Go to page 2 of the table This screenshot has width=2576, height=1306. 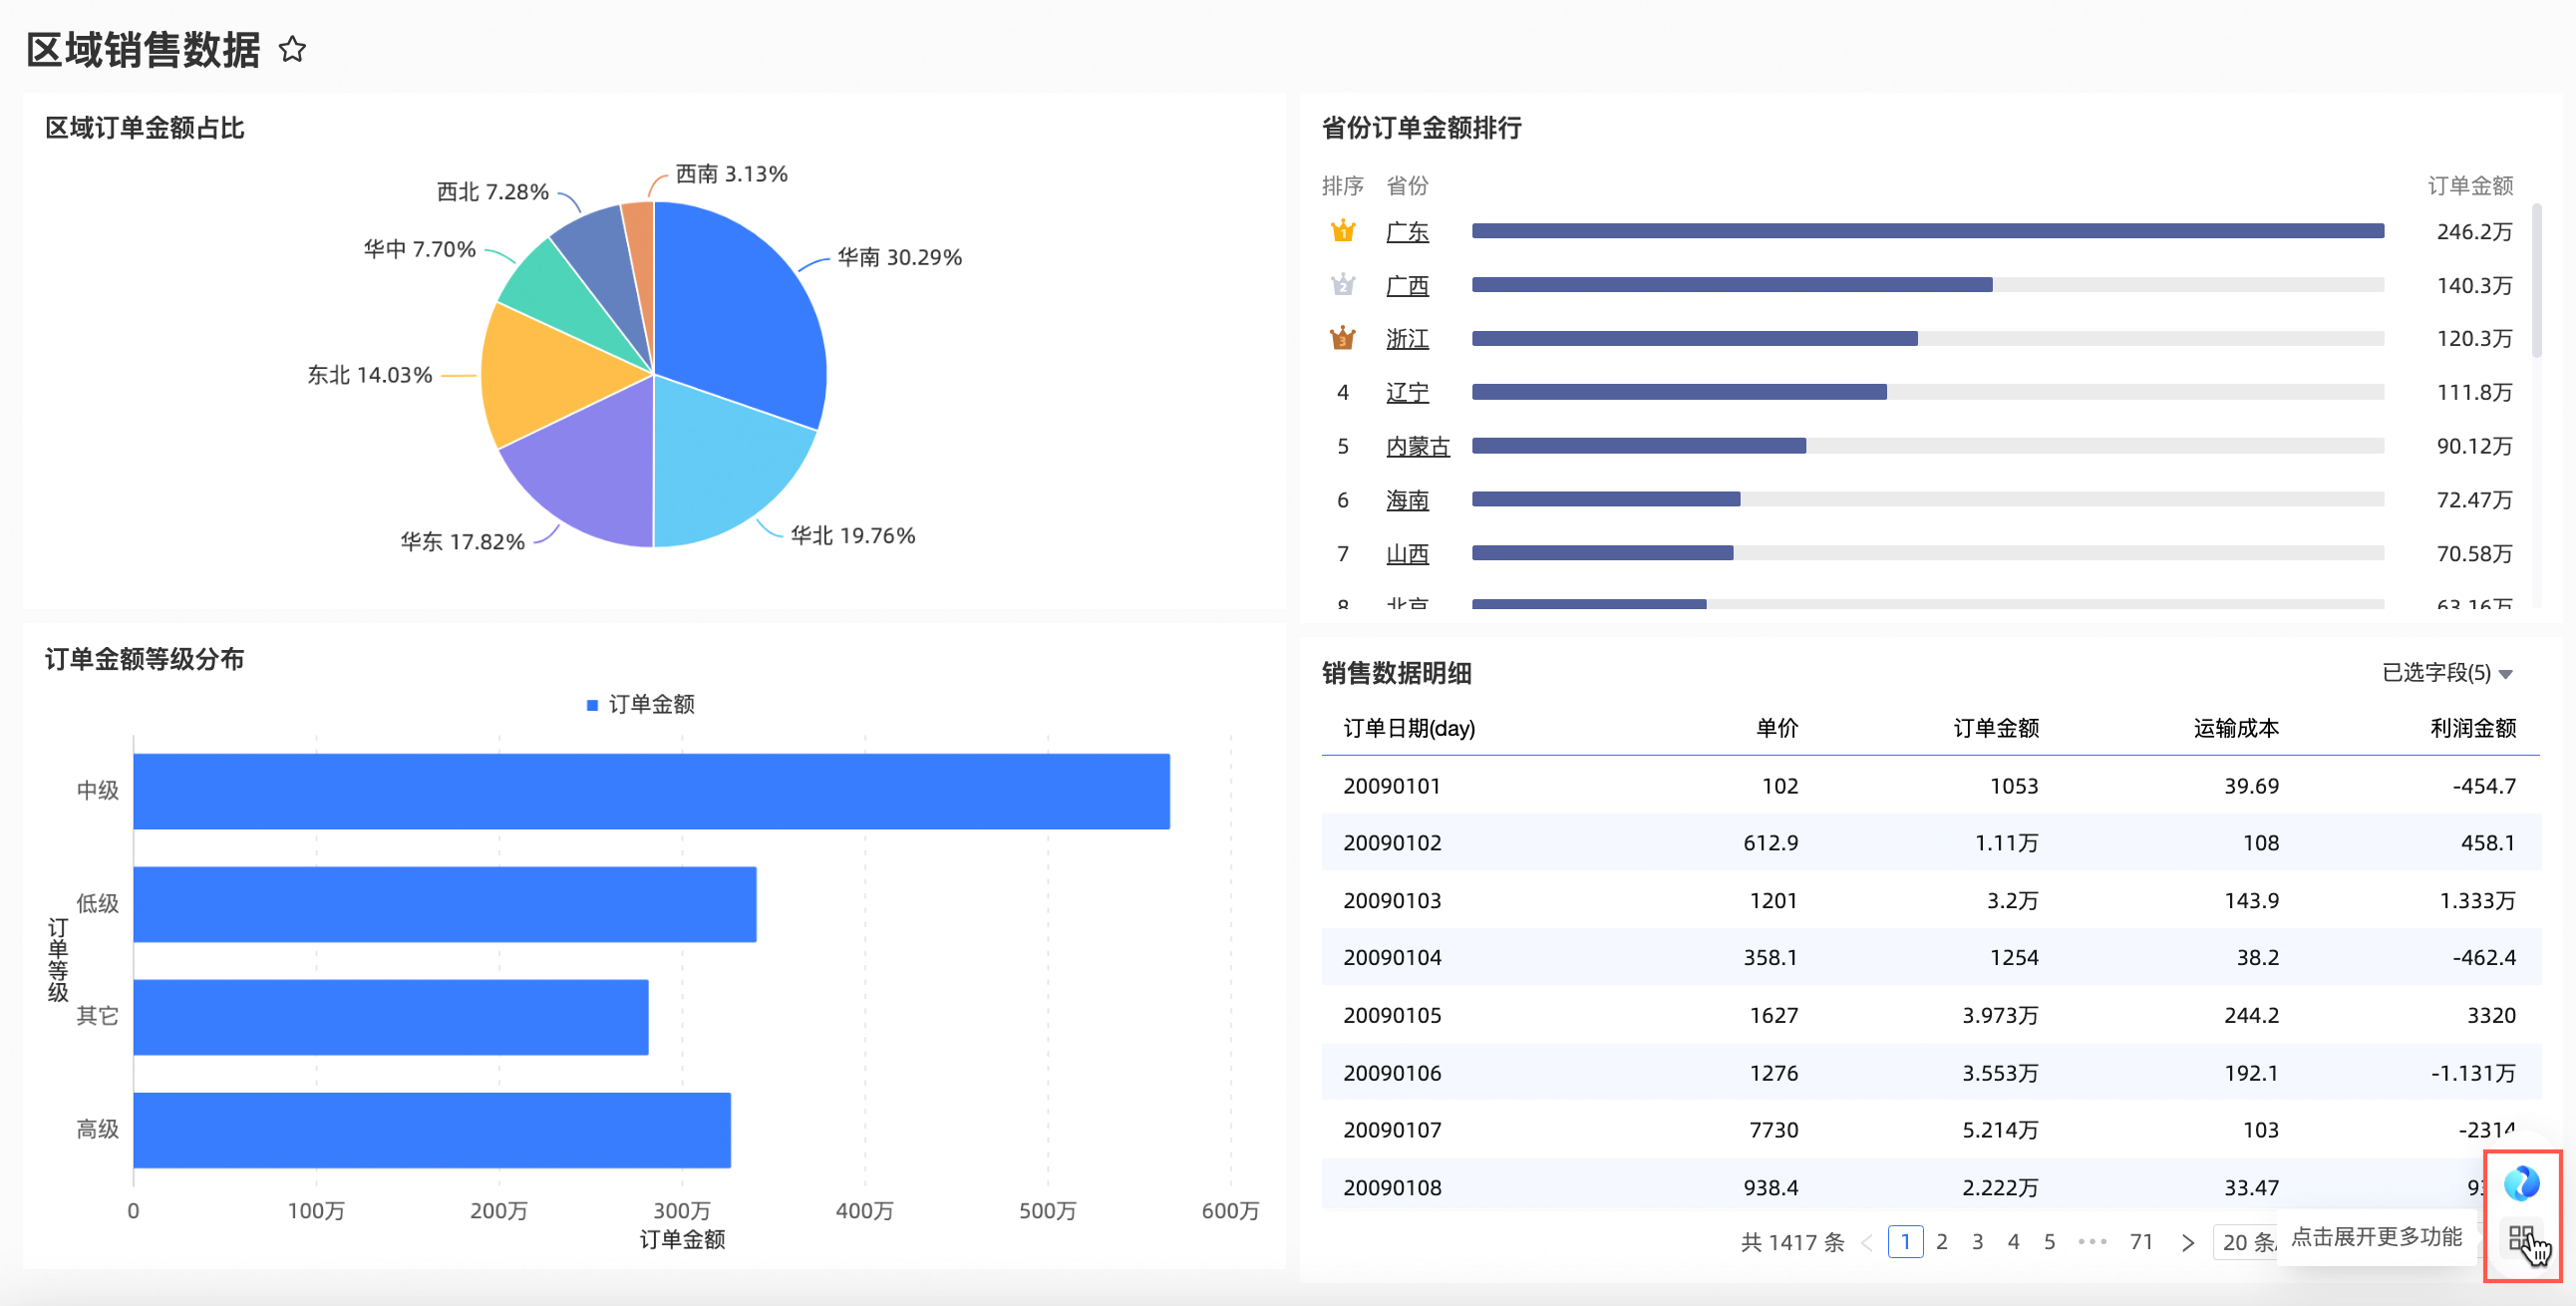click(x=1941, y=1242)
